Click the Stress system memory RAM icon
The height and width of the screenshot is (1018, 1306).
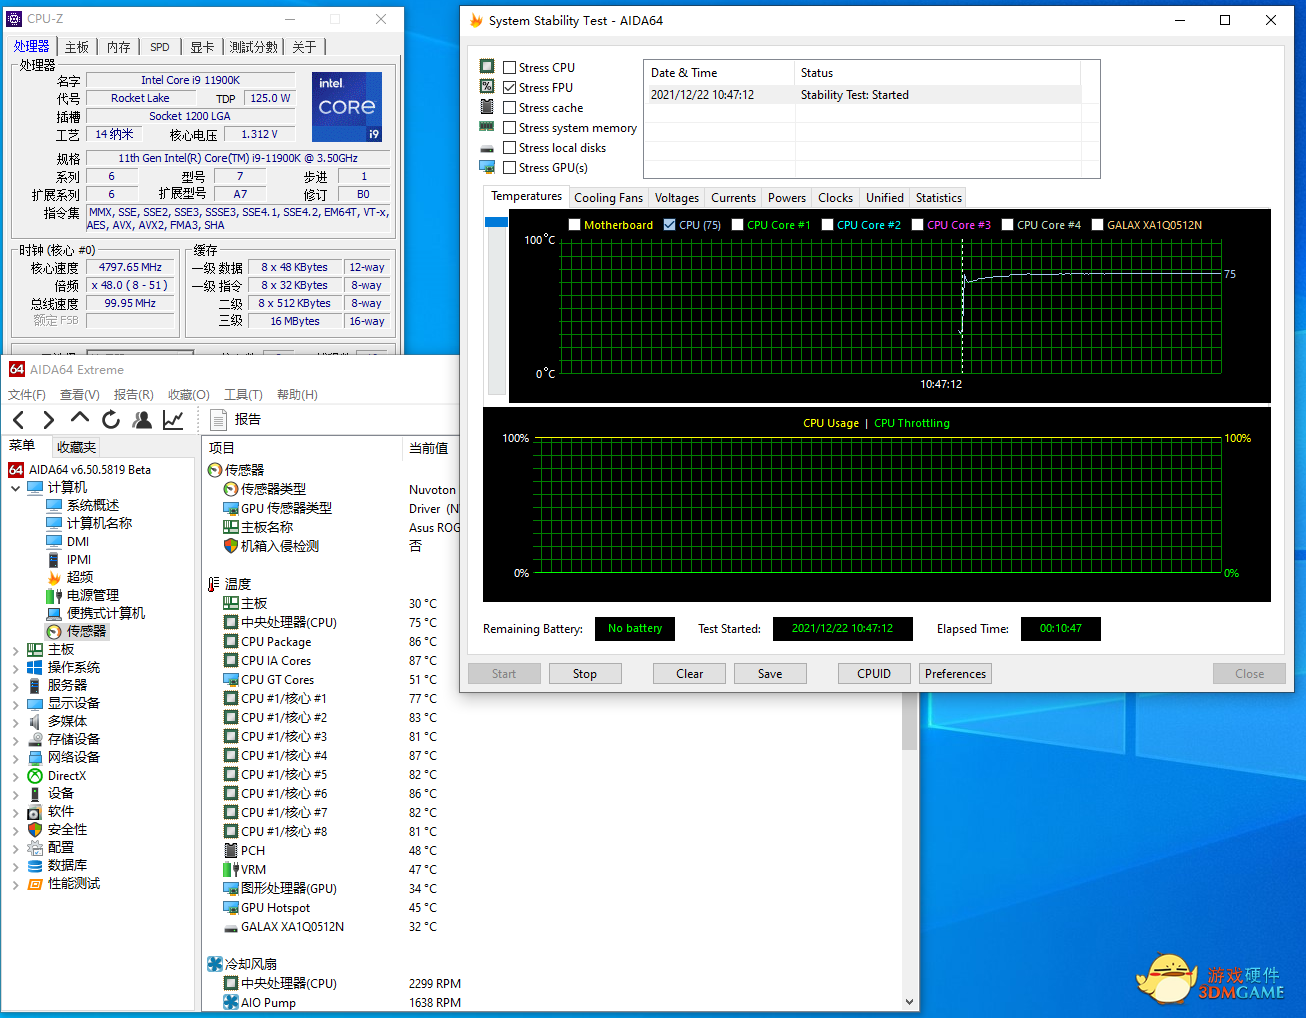tap(487, 127)
